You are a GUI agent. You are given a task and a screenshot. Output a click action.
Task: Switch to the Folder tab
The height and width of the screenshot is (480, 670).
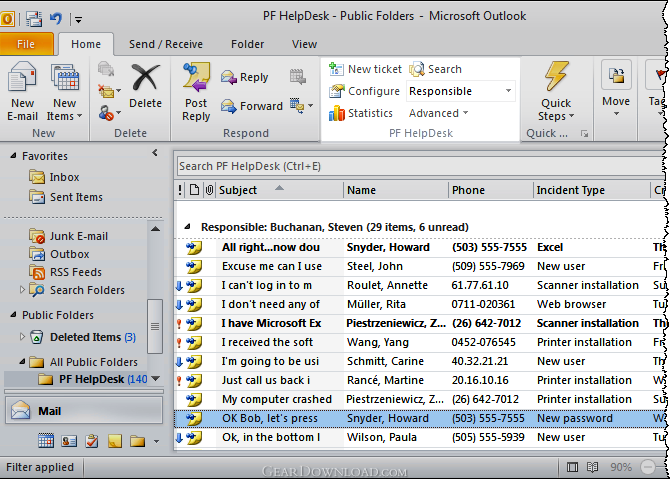[247, 44]
